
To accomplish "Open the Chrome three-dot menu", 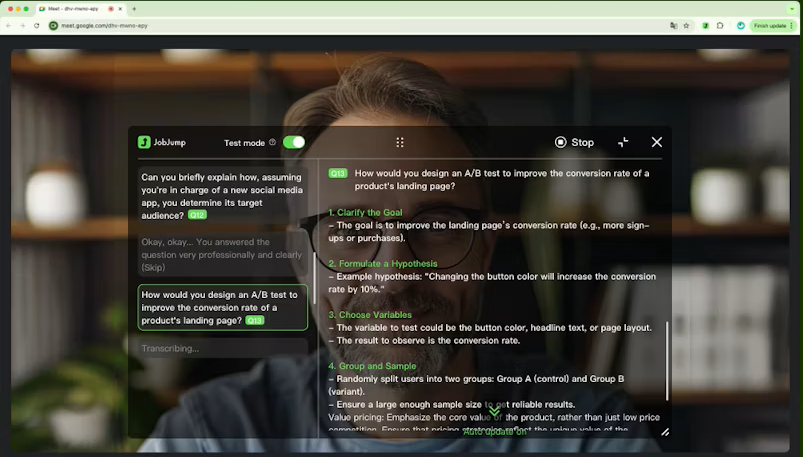I will tap(792, 26).
